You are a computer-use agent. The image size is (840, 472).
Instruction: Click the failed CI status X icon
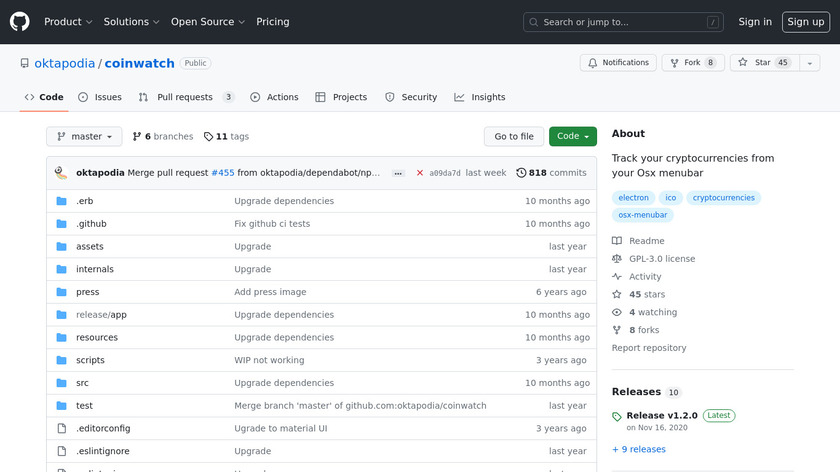(x=420, y=173)
